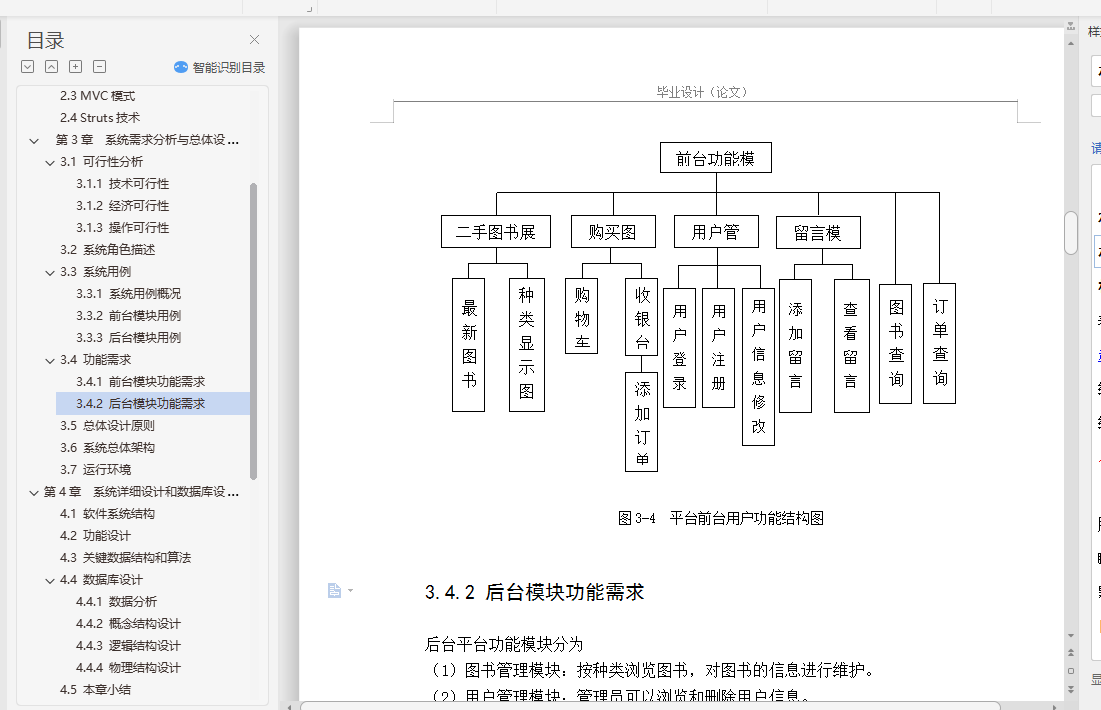Click the 添加订单 box in diagram
Image resolution: width=1101 pixels, height=710 pixels.
[642, 421]
